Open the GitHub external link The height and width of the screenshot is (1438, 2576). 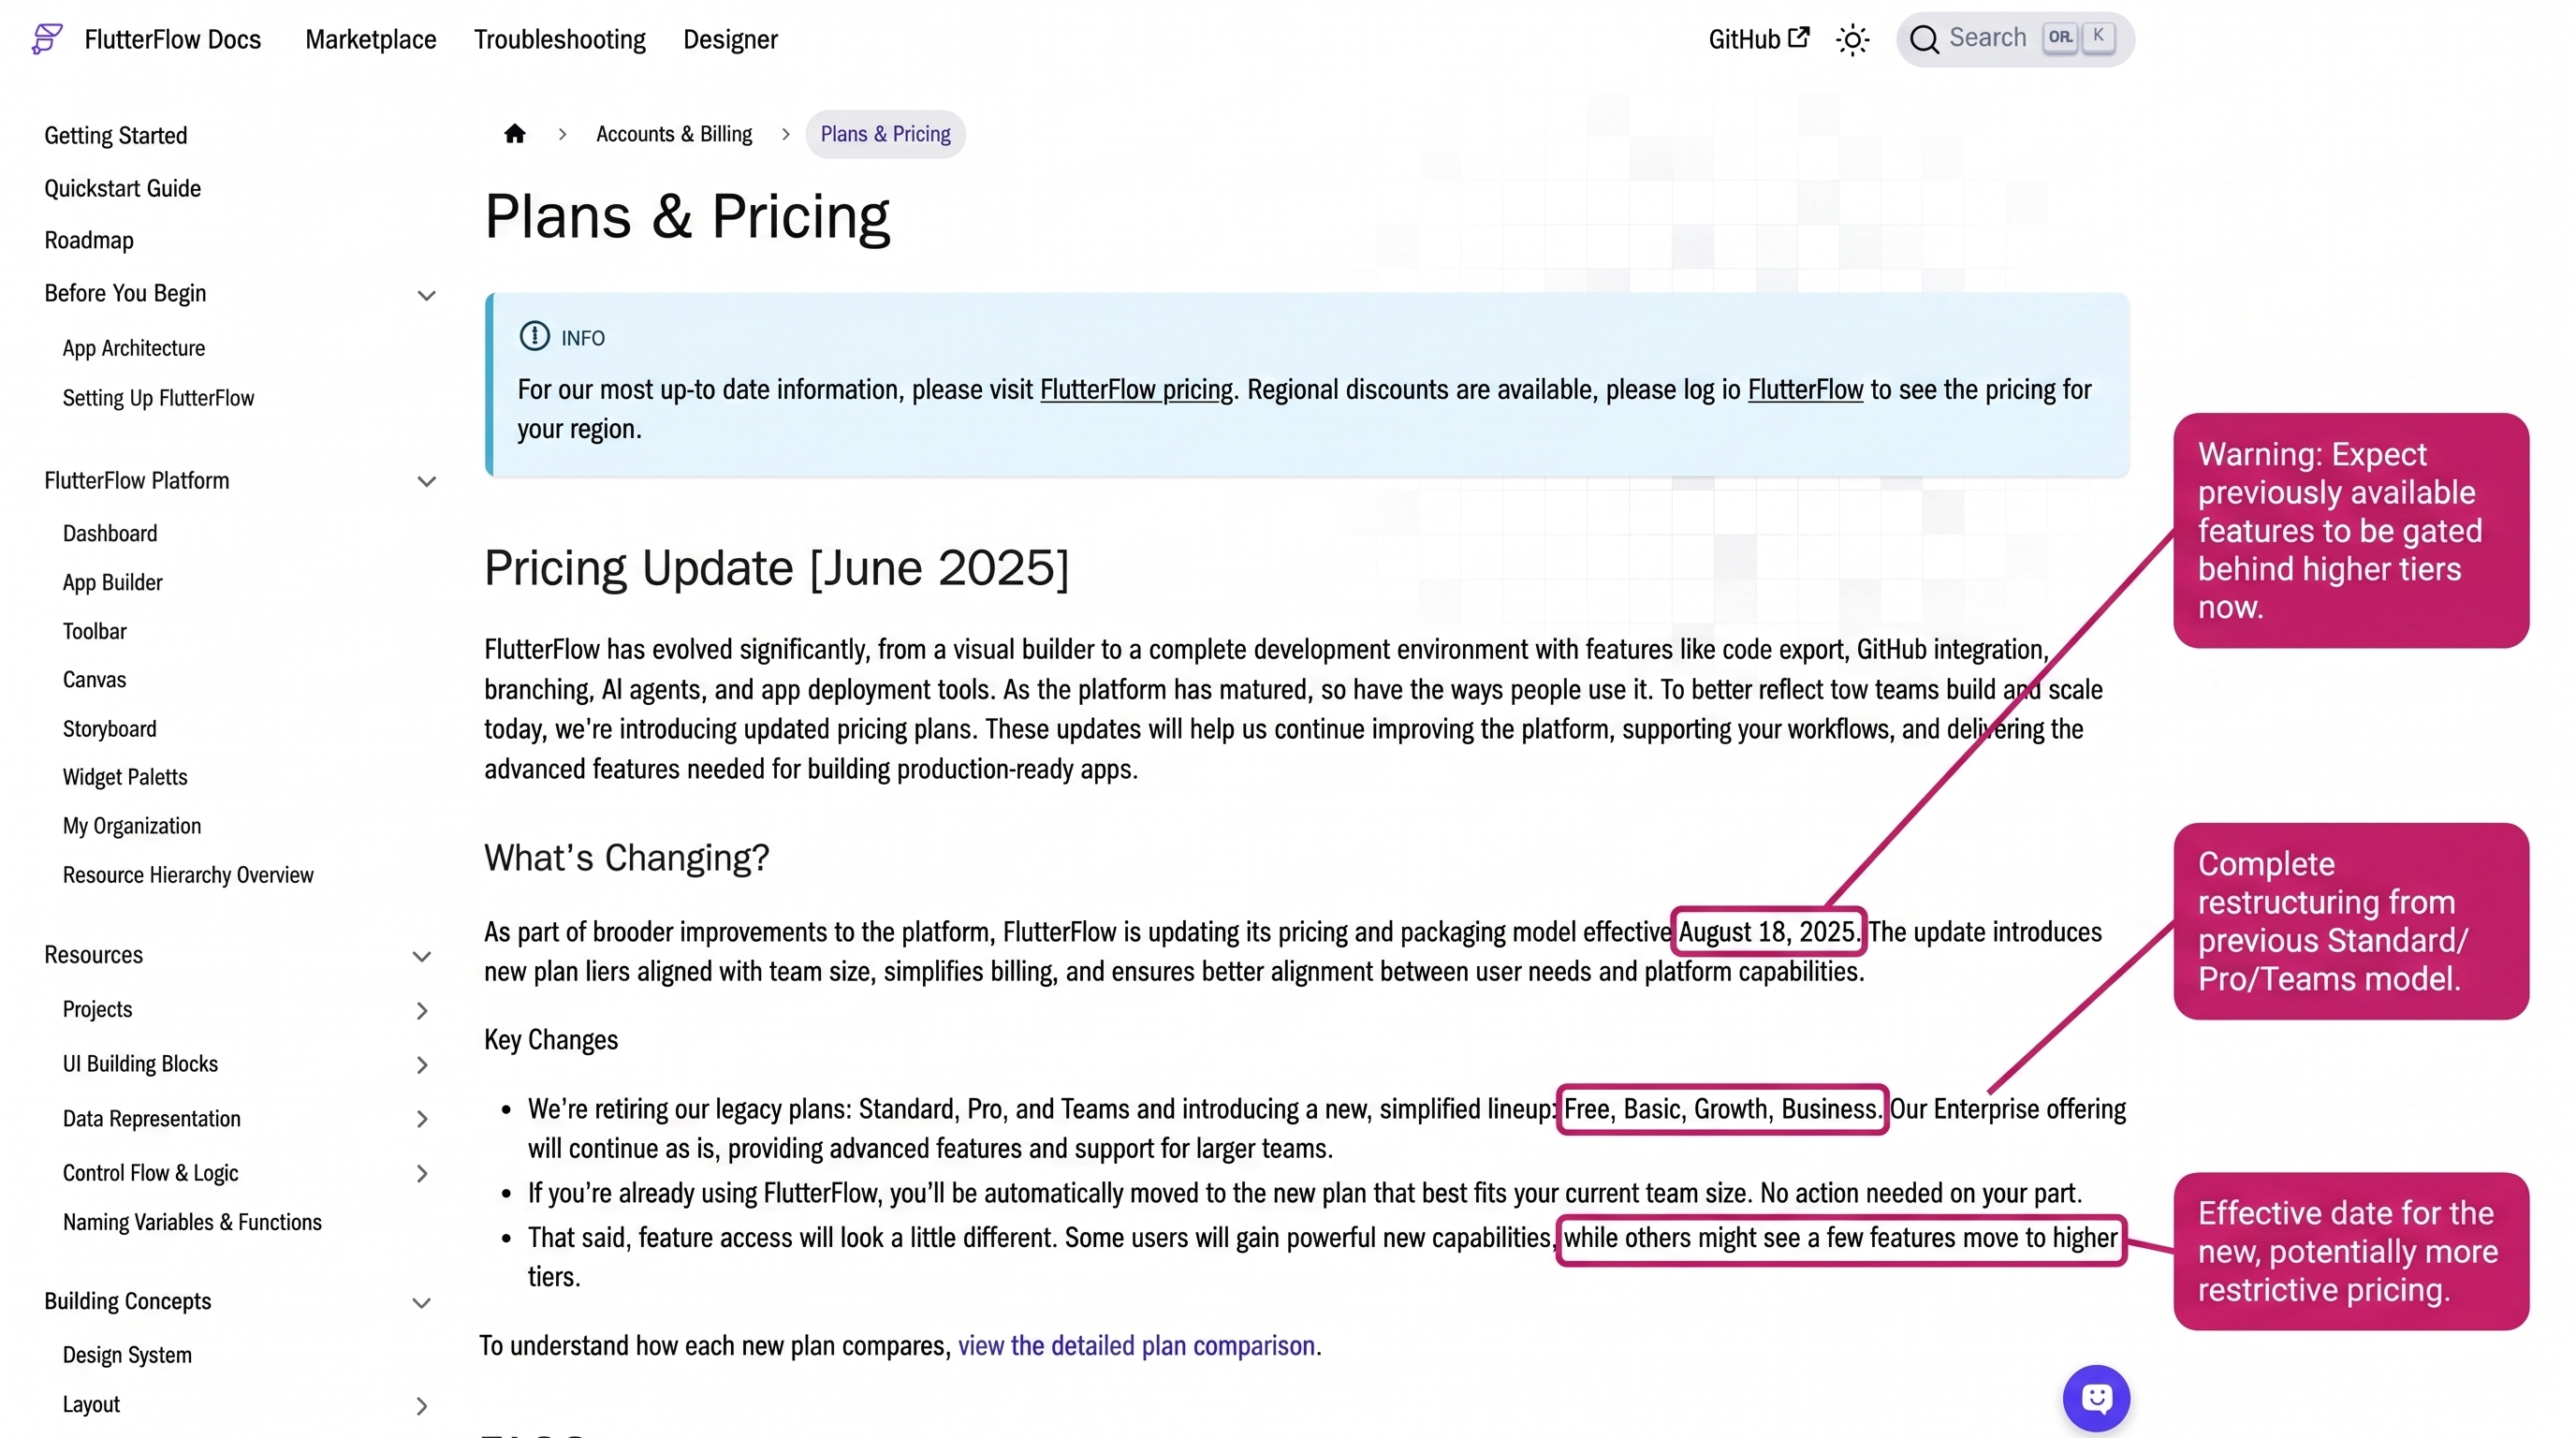(1758, 39)
